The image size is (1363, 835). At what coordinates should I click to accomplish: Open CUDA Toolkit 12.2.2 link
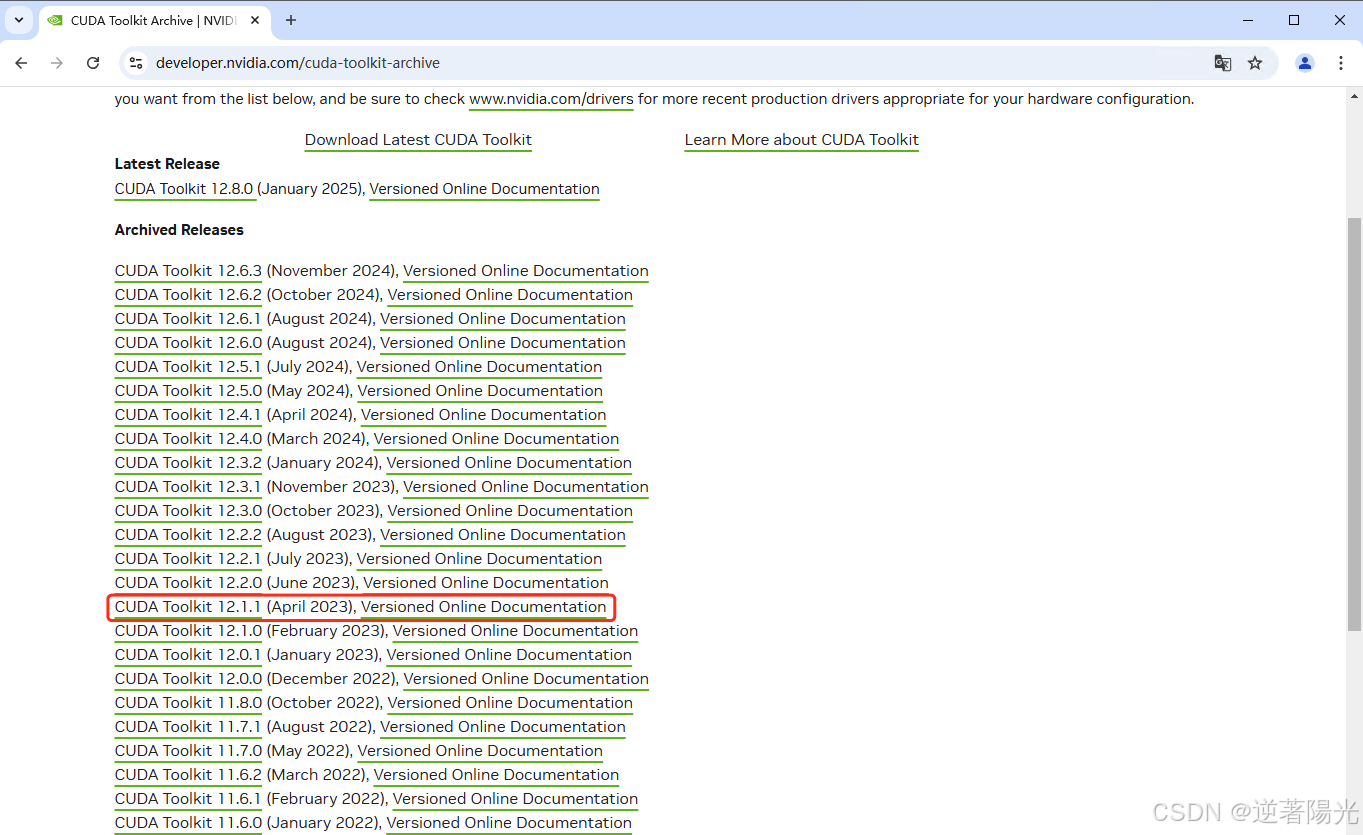click(x=188, y=535)
